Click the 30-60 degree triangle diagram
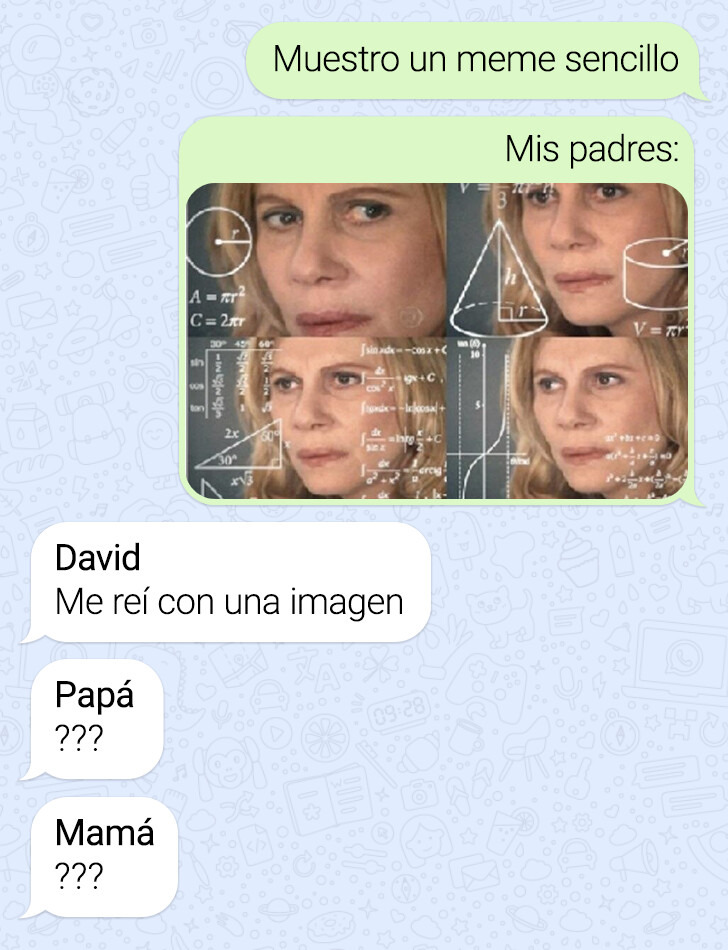This screenshot has width=728, height=950. pyautogui.click(x=239, y=443)
